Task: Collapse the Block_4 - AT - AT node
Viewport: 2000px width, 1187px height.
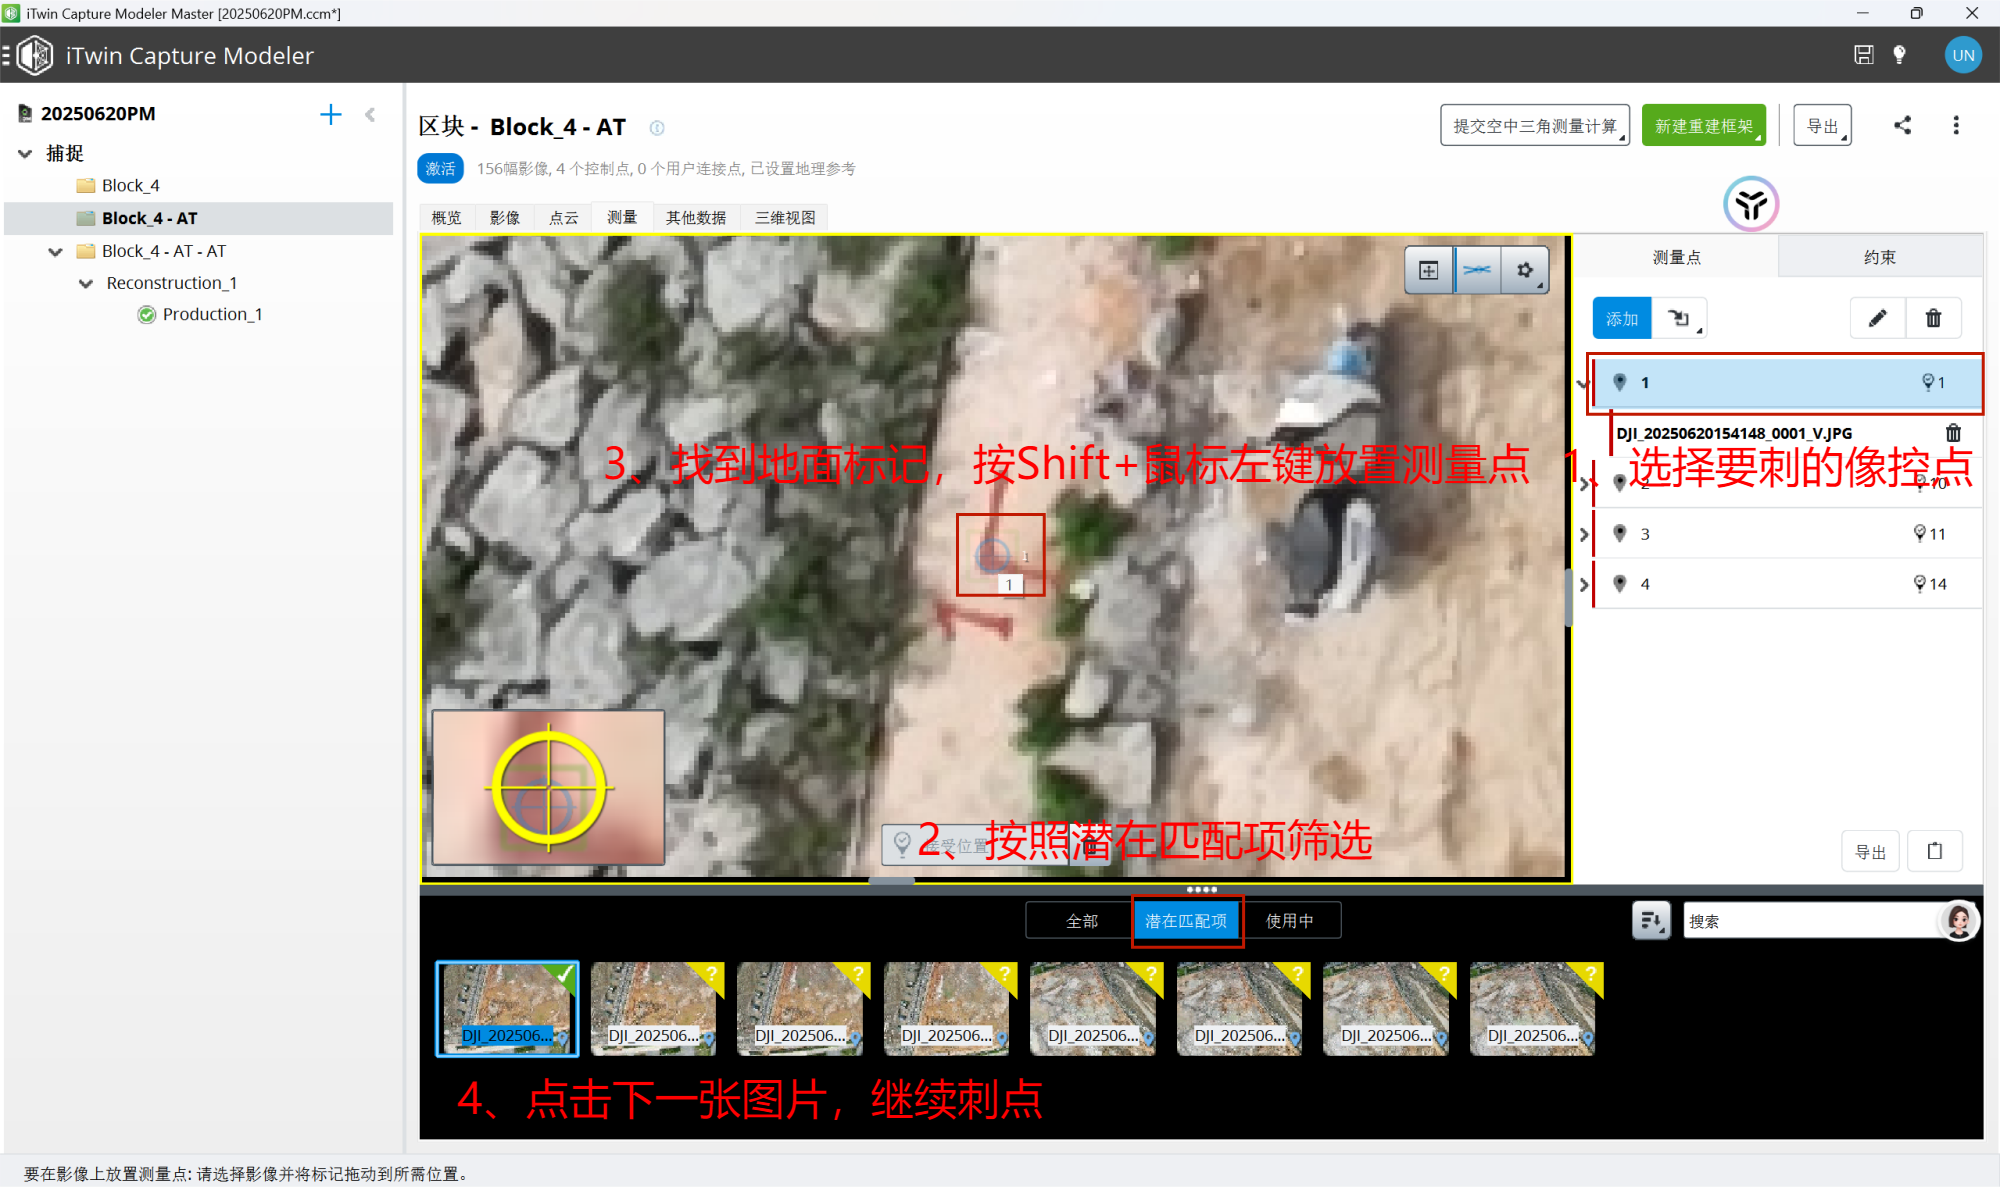Action: 55,252
